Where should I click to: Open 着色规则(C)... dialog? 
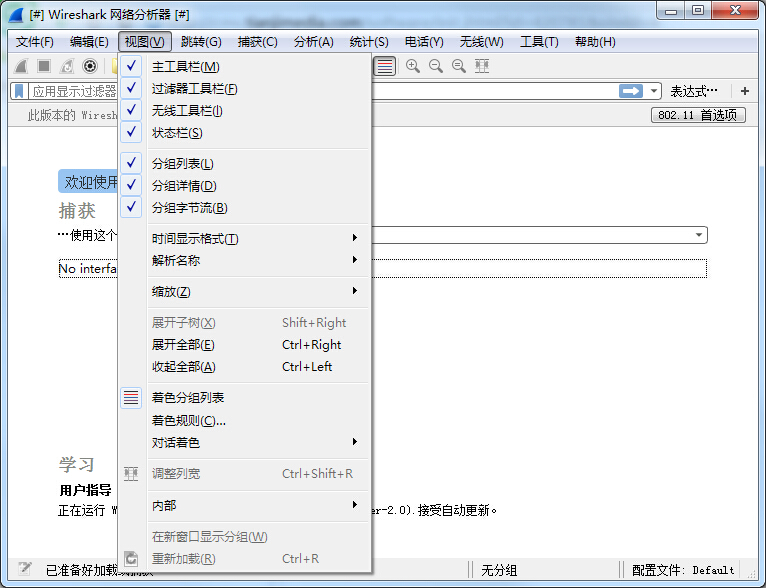pyautogui.click(x=244, y=420)
